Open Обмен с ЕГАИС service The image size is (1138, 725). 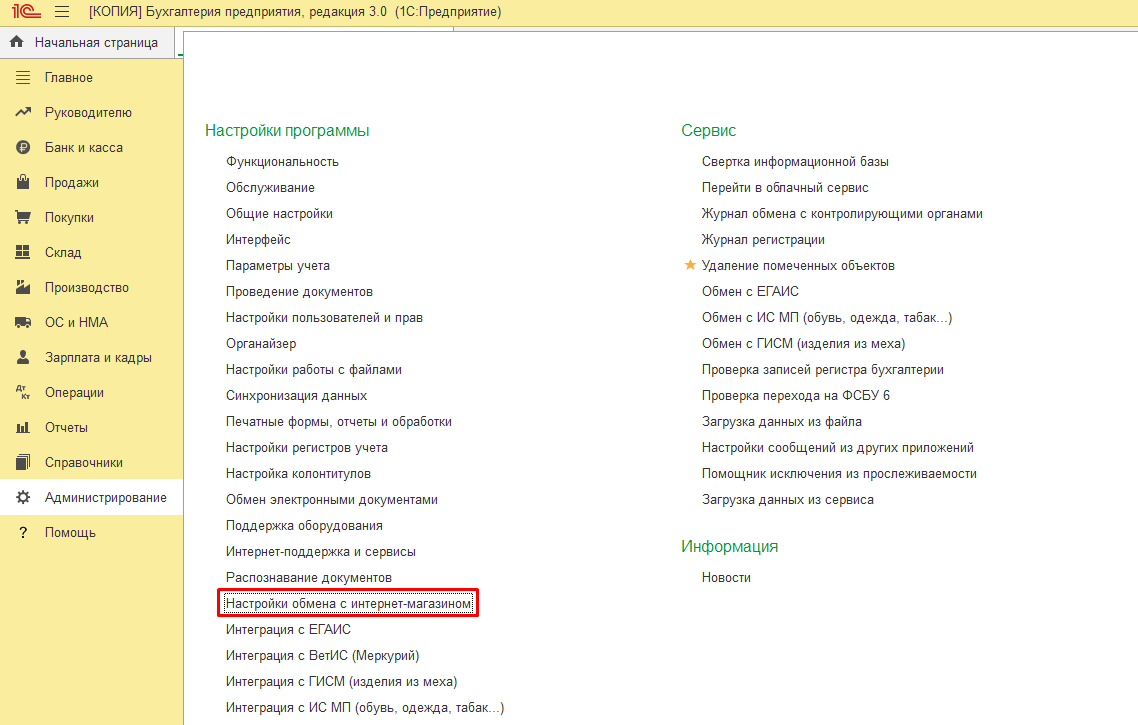pos(750,292)
